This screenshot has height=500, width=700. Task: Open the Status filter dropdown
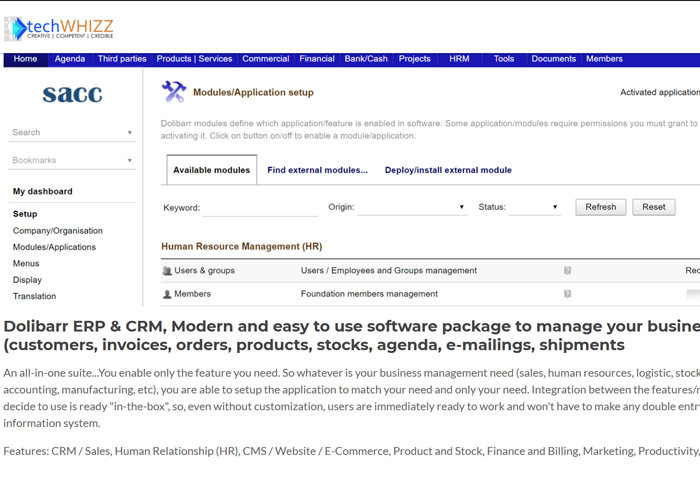coord(534,207)
